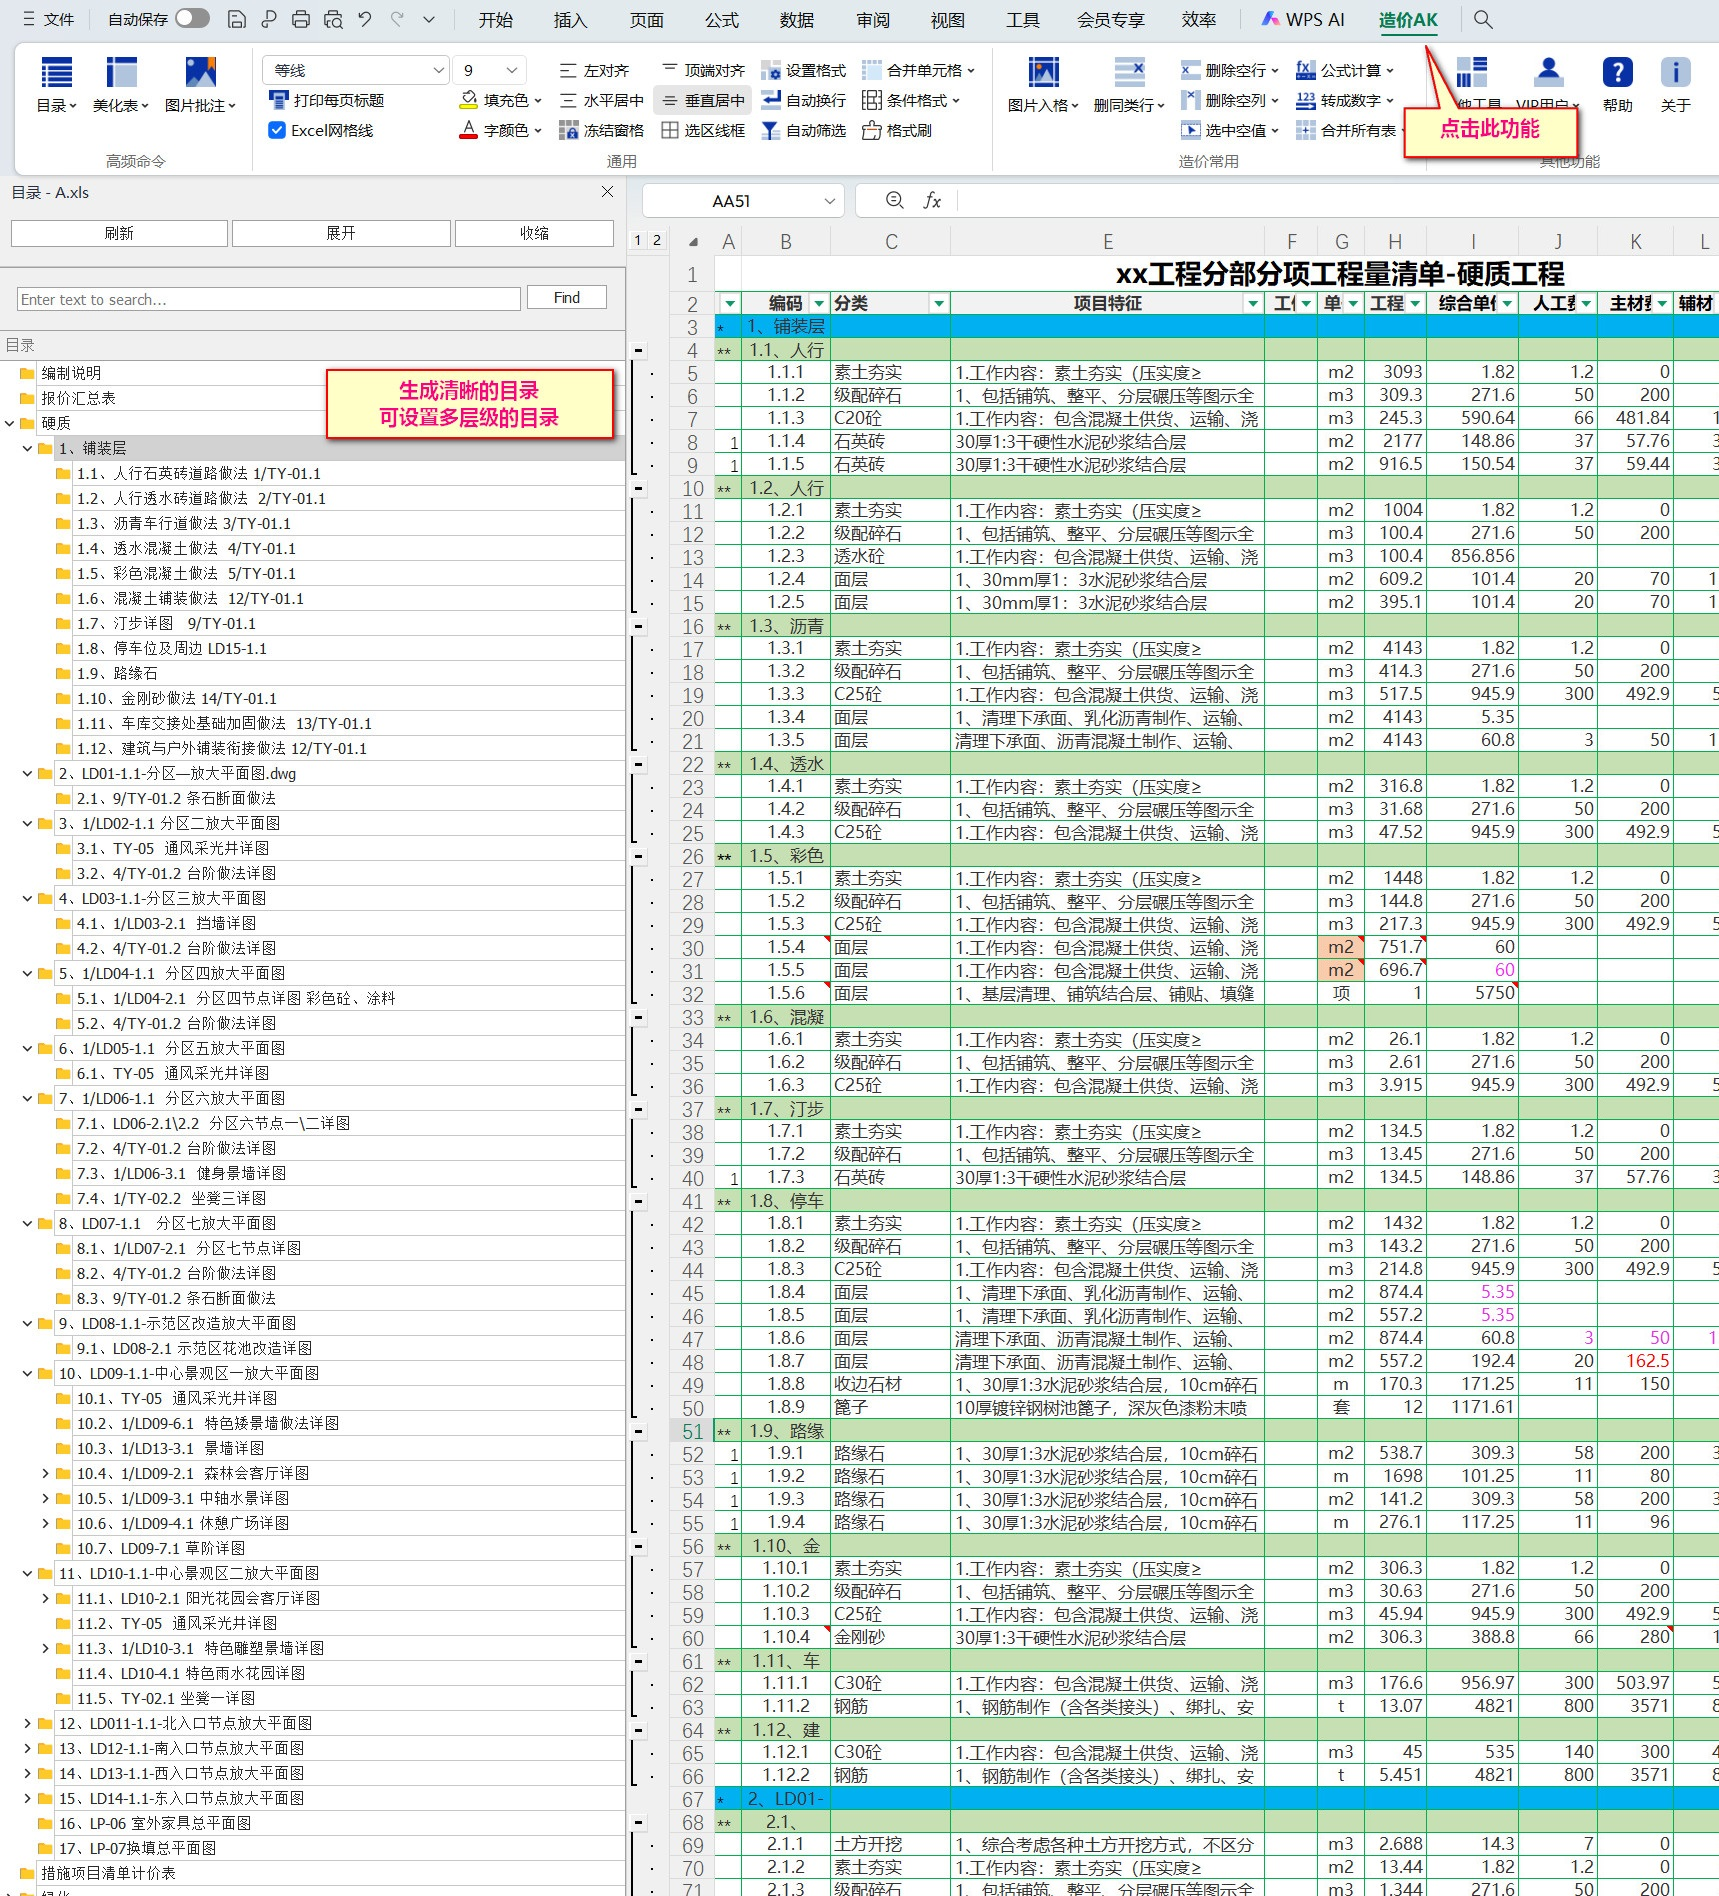Toggle the 自动保存 autosave switch
The width and height of the screenshot is (1719, 1896).
pos(192,19)
